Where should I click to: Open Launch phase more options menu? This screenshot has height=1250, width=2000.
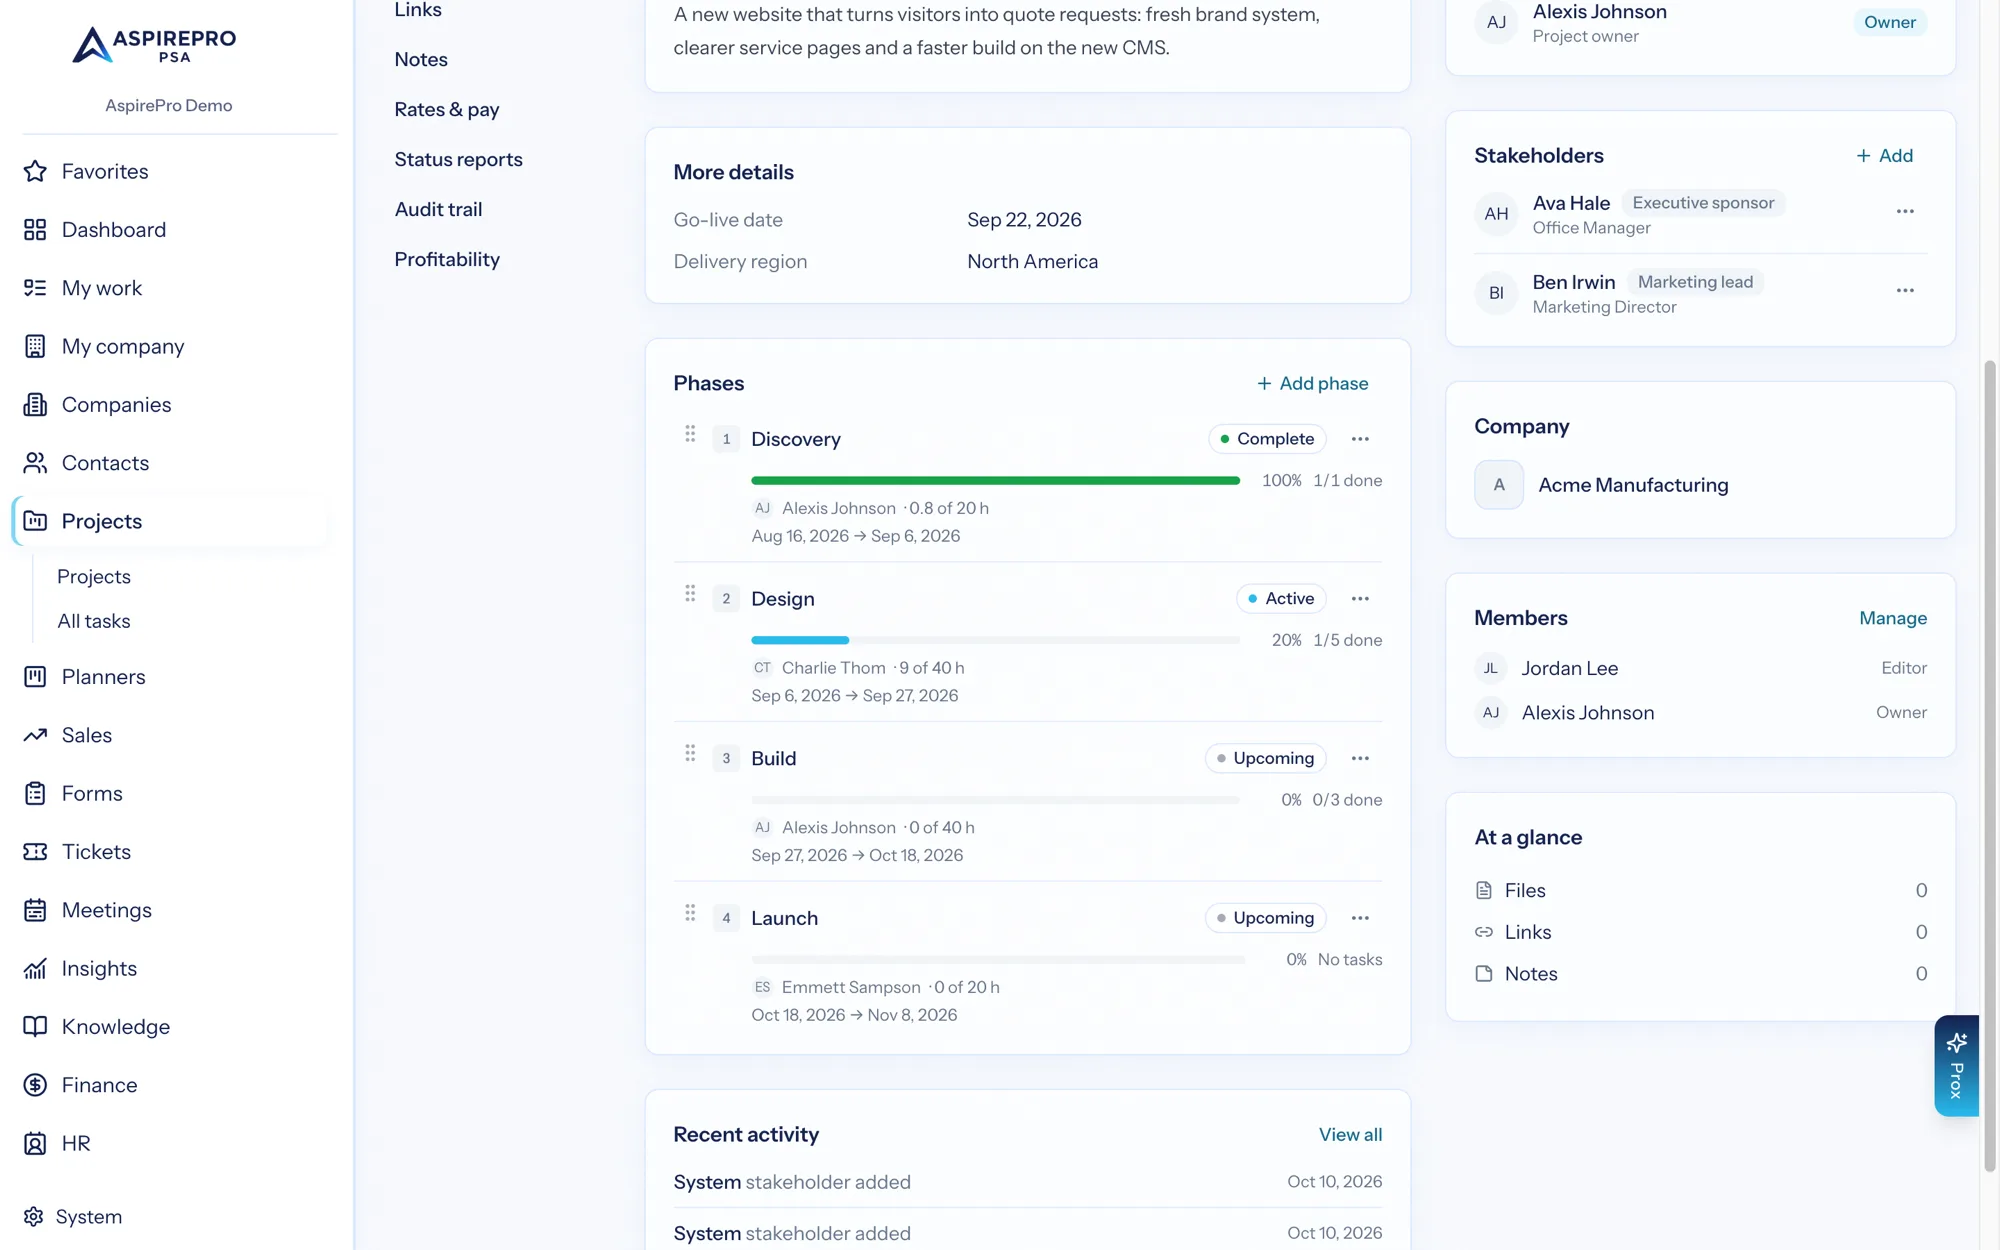pos(1360,918)
